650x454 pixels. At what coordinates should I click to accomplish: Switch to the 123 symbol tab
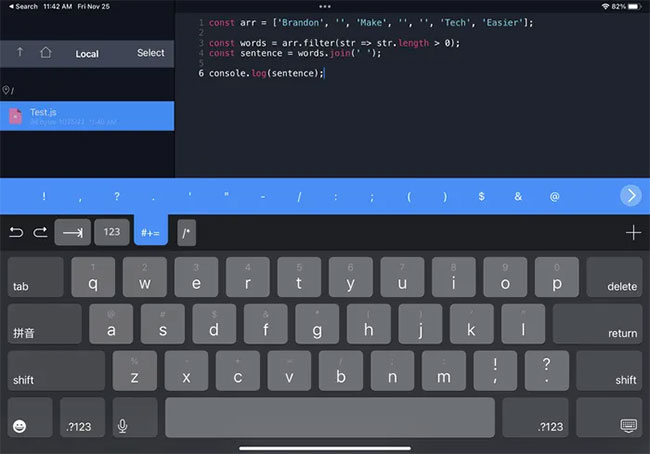tap(112, 232)
